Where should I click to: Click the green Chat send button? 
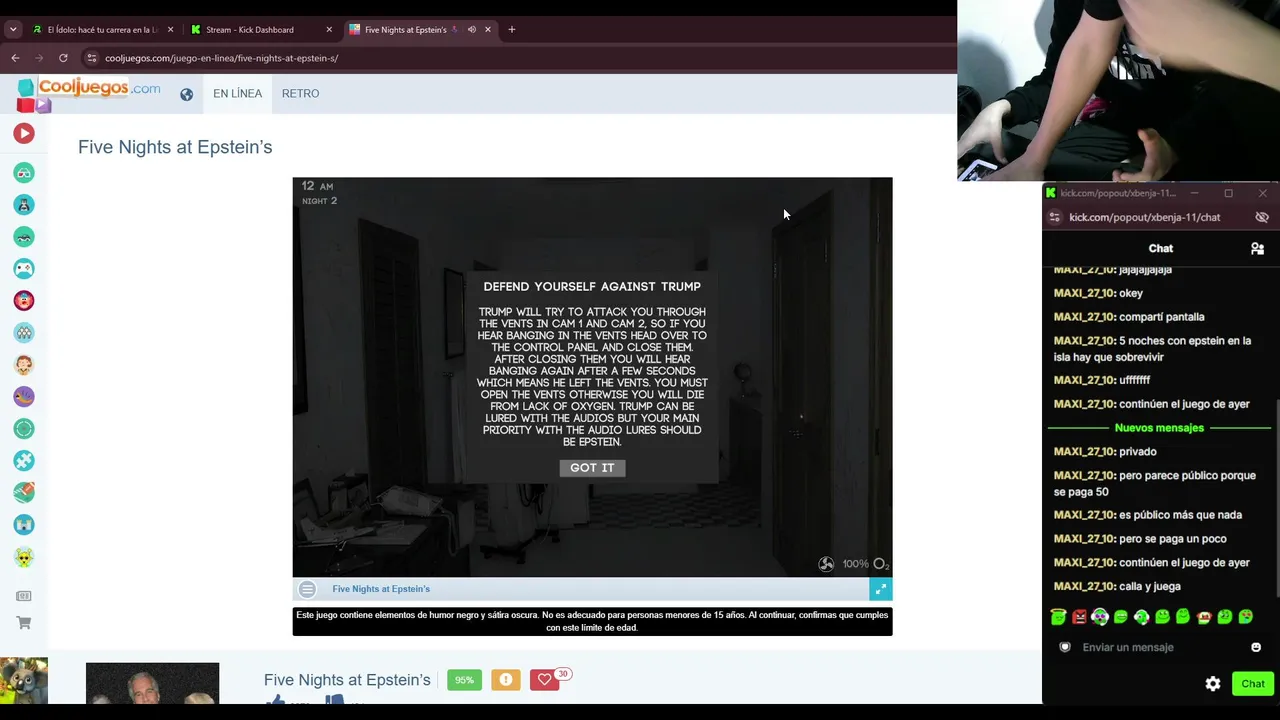coord(1253,684)
